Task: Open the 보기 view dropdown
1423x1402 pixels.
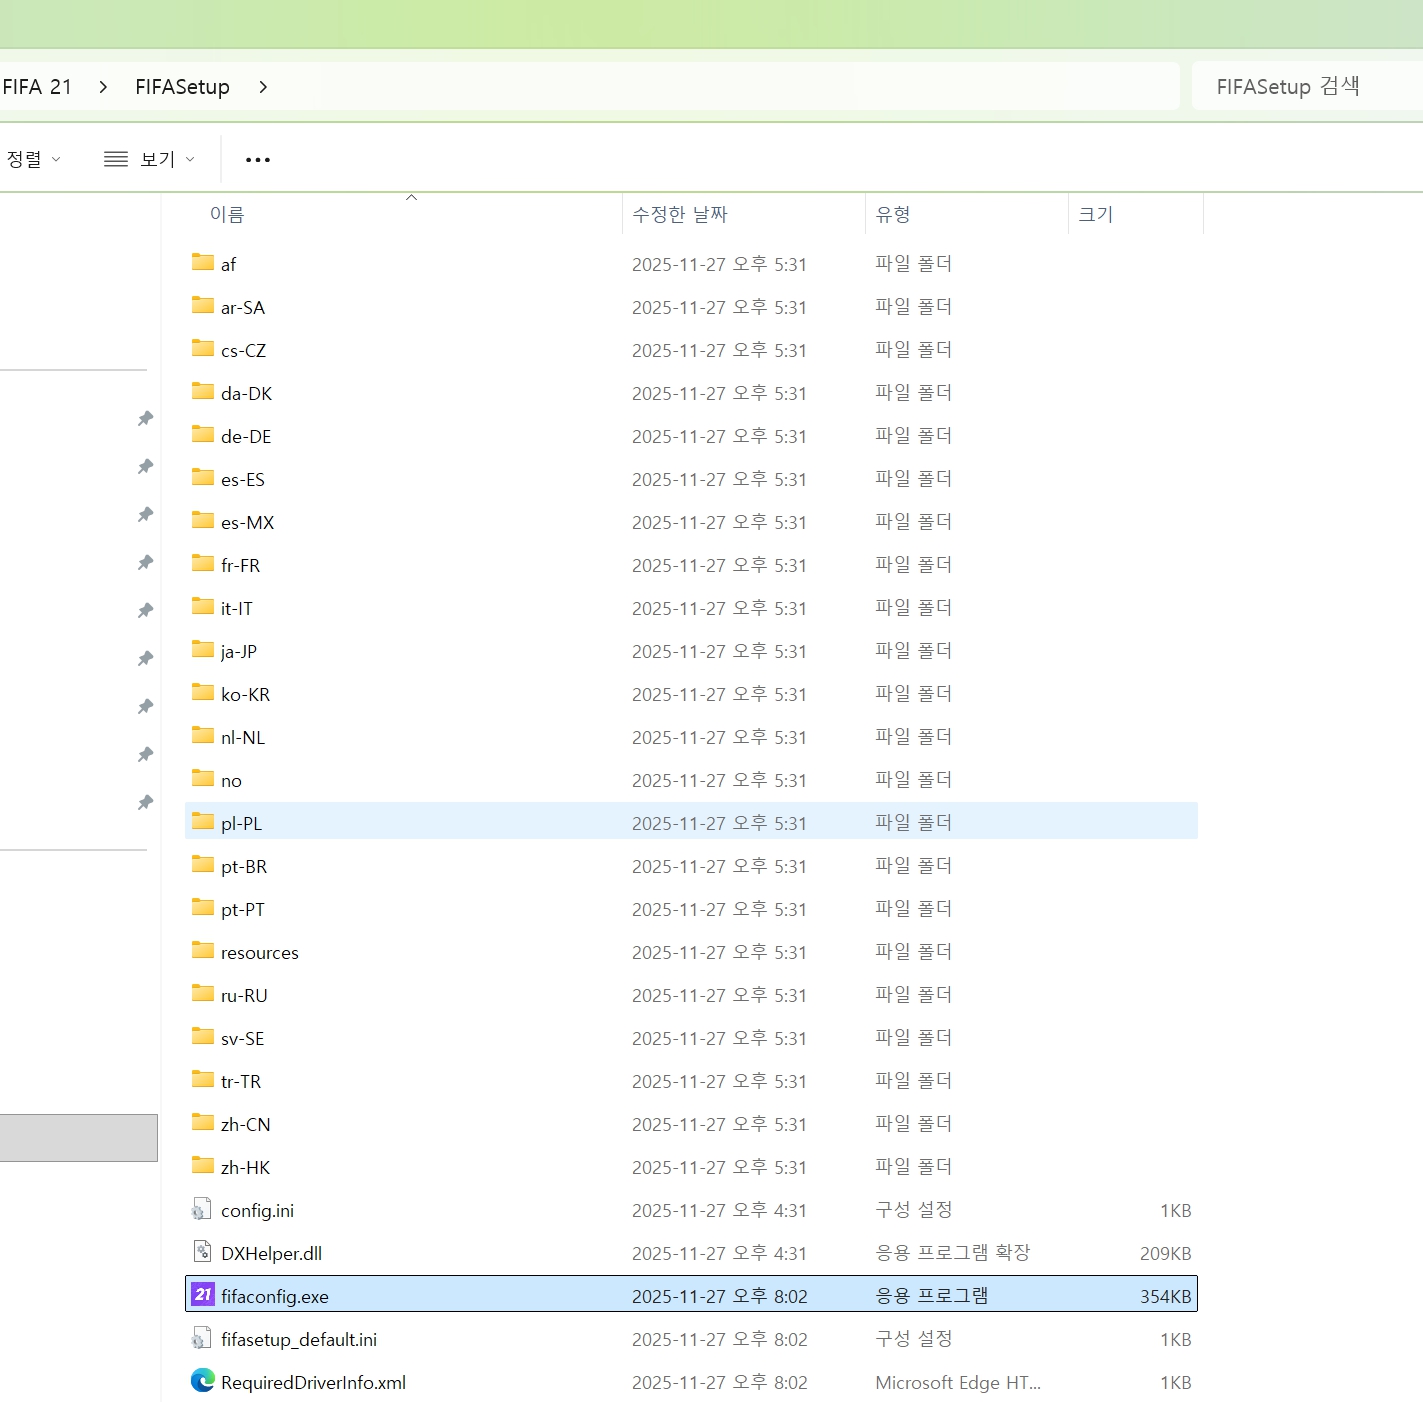Action: pos(150,159)
